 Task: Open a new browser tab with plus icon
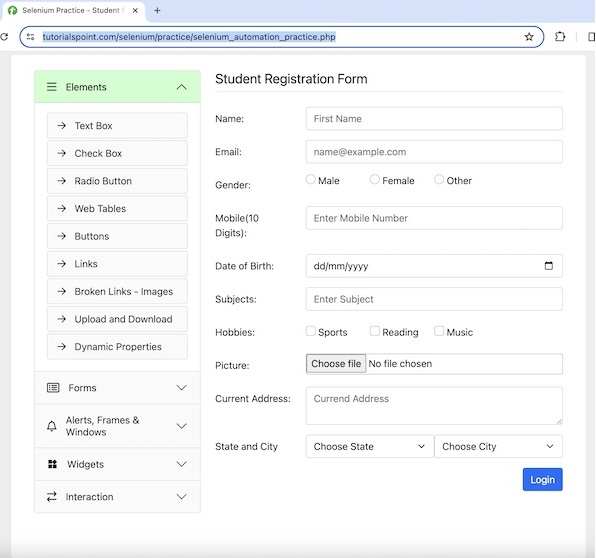pyautogui.click(x=157, y=11)
